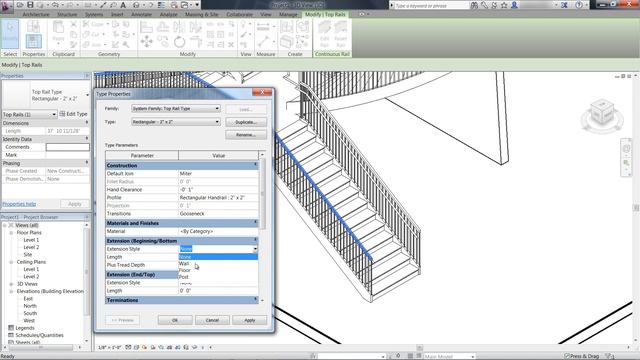Click the Default Join value Miter

(218, 173)
